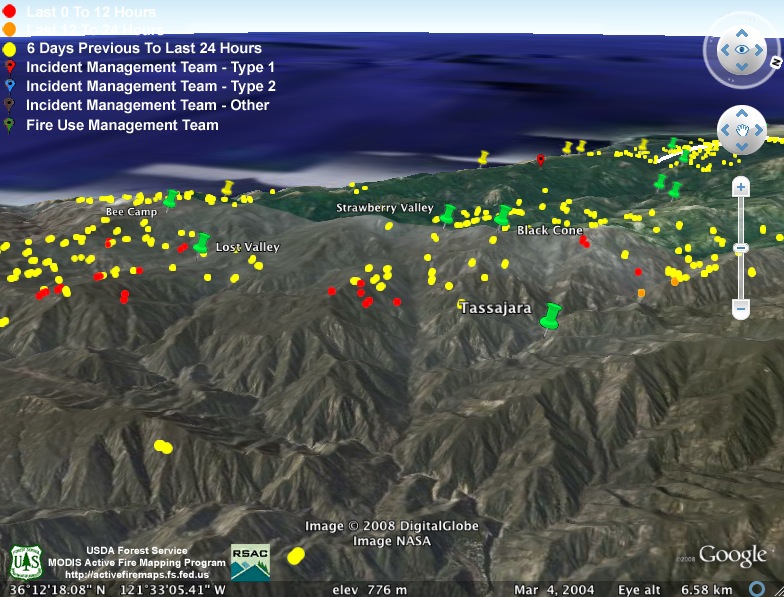Click the Google logo watermark

[x=732, y=556]
